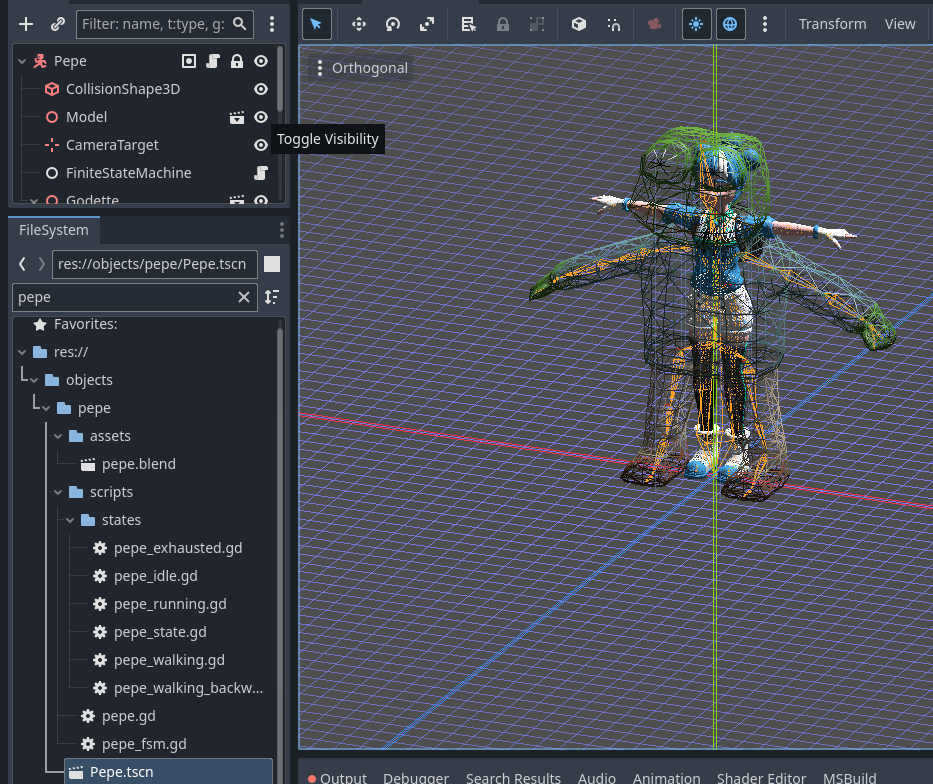Open the Transform menu

point(832,24)
